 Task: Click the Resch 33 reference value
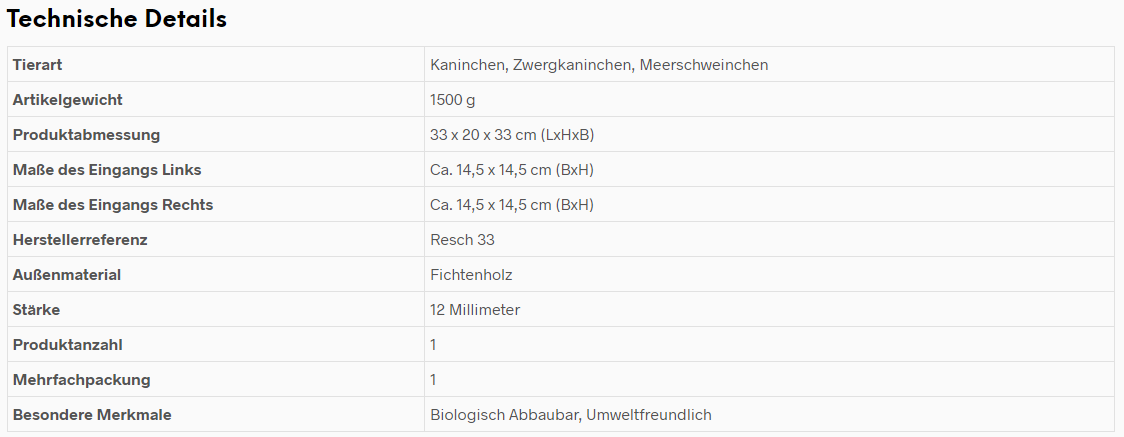(462, 240)
